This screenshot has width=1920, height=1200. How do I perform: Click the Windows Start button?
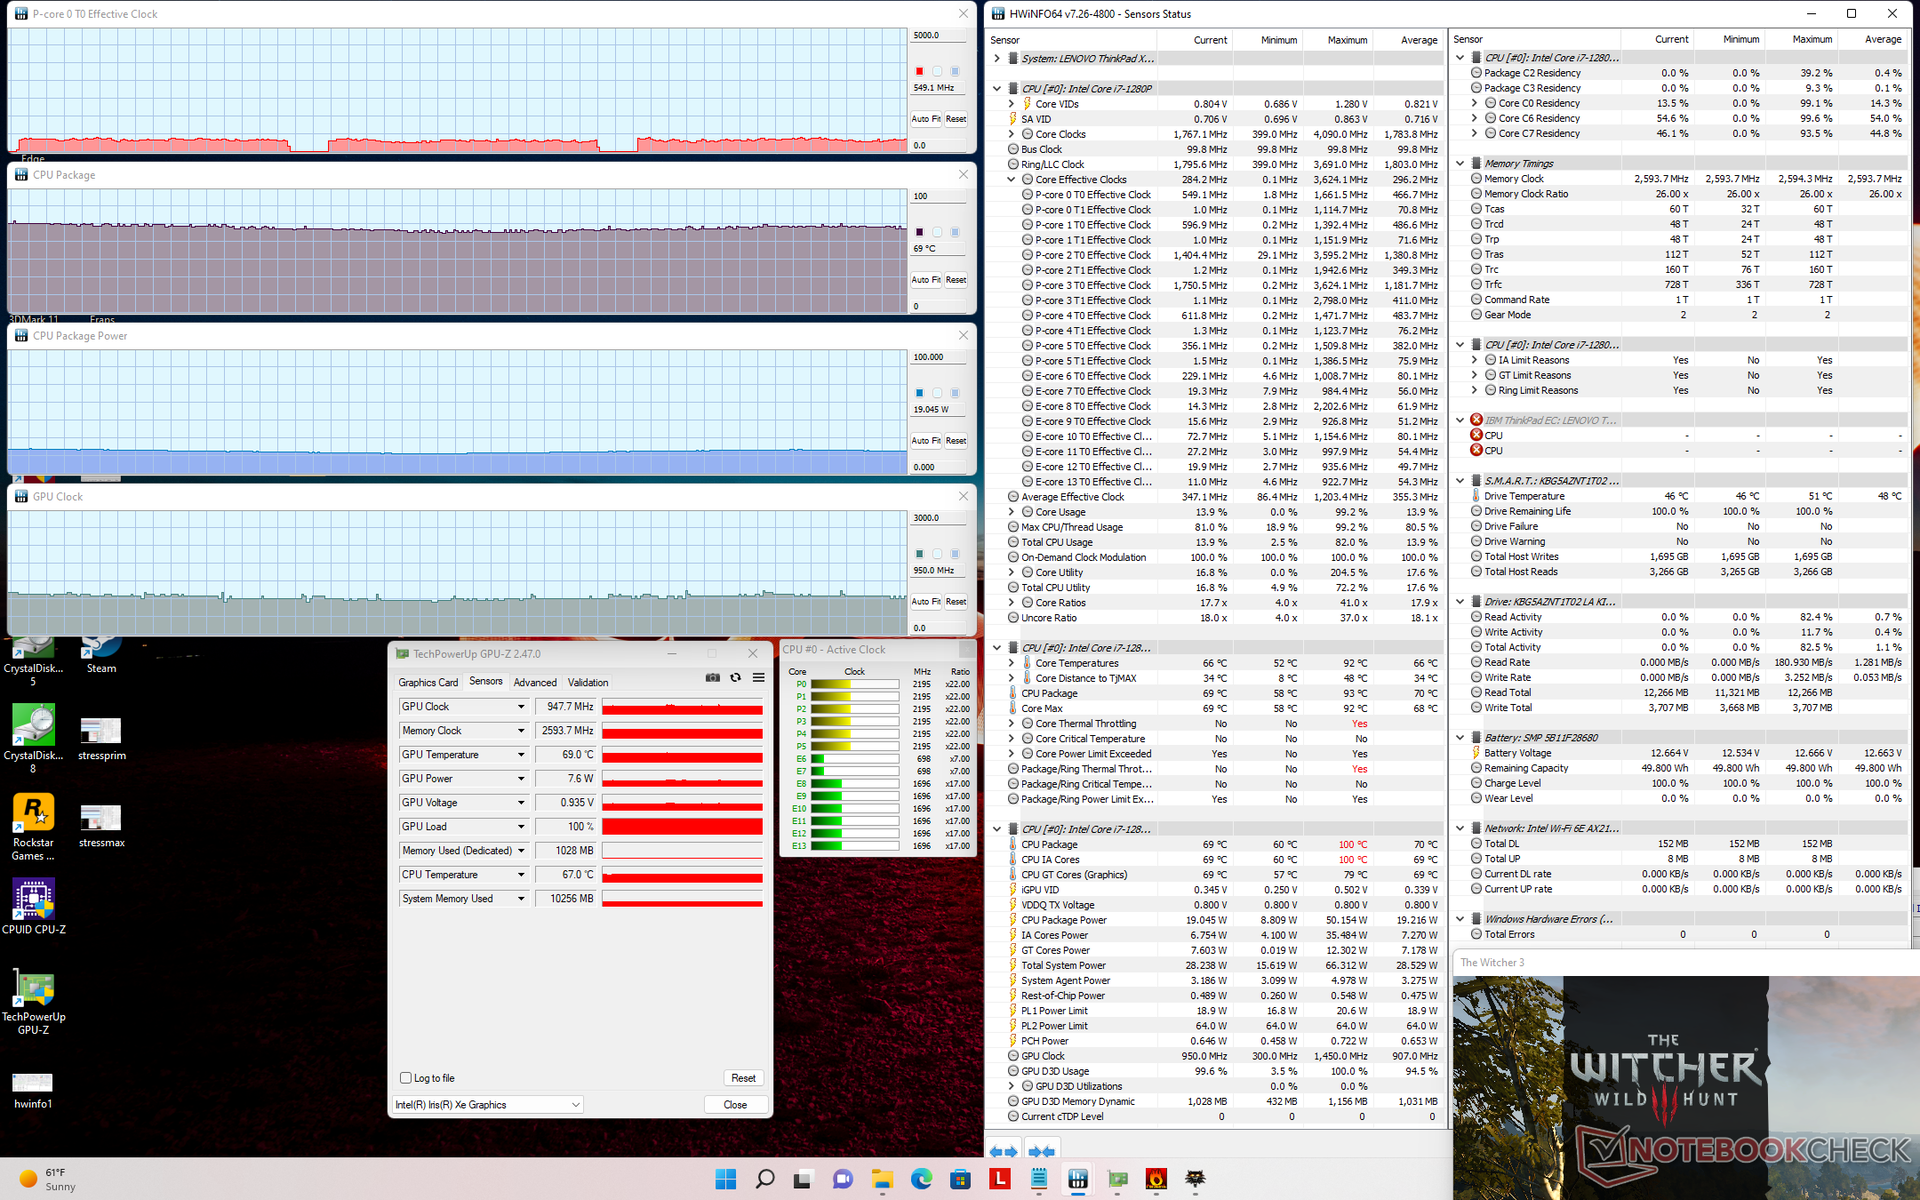click(726, 1179)
